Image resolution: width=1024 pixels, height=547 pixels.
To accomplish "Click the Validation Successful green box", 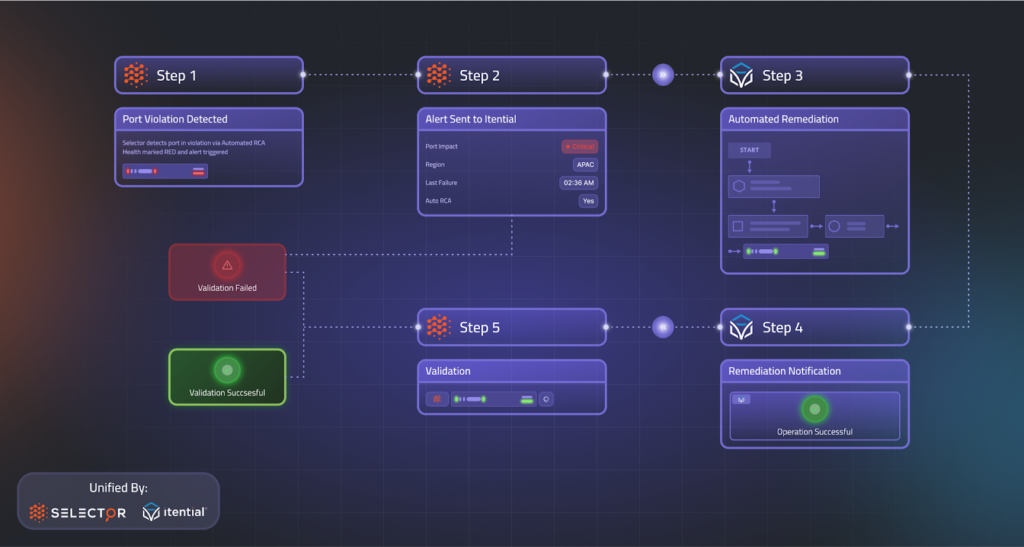I will point(227,377).
